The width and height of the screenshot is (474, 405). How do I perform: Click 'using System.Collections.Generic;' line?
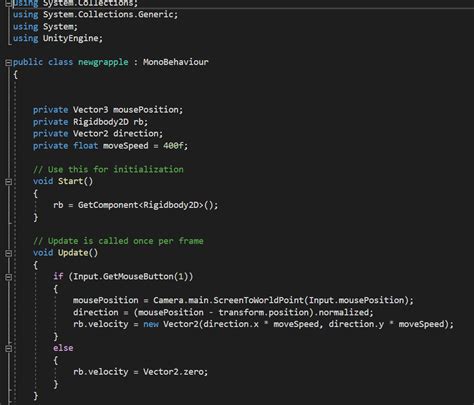point(96,15)
